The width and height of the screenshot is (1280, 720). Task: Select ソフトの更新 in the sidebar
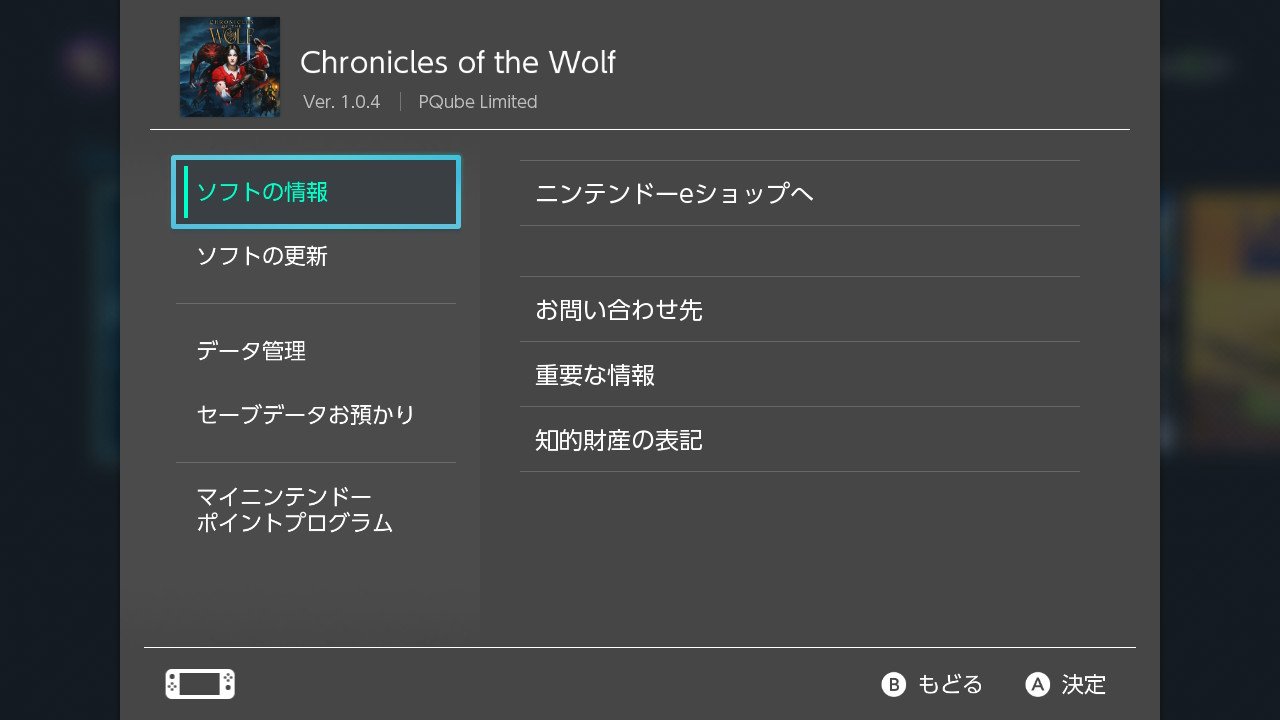[316, 256]
